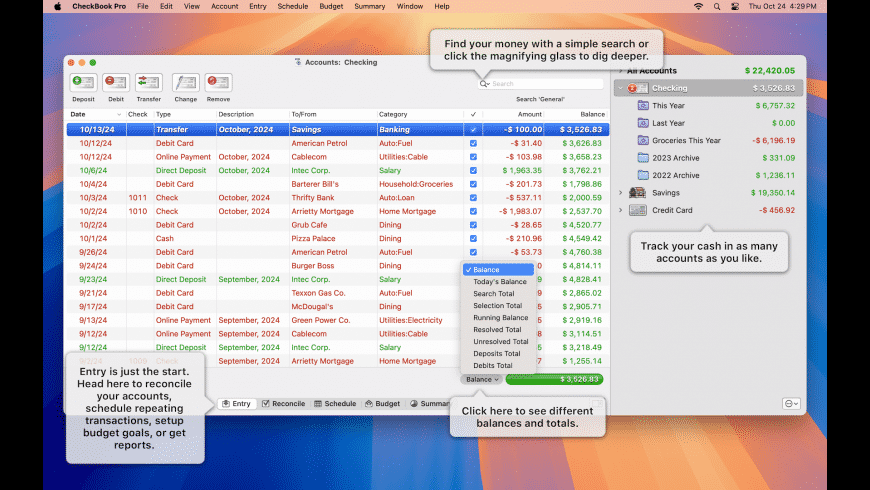Select the This Year smart folder icon
This screenshot has height=490, width=870.
click(643, 105)
